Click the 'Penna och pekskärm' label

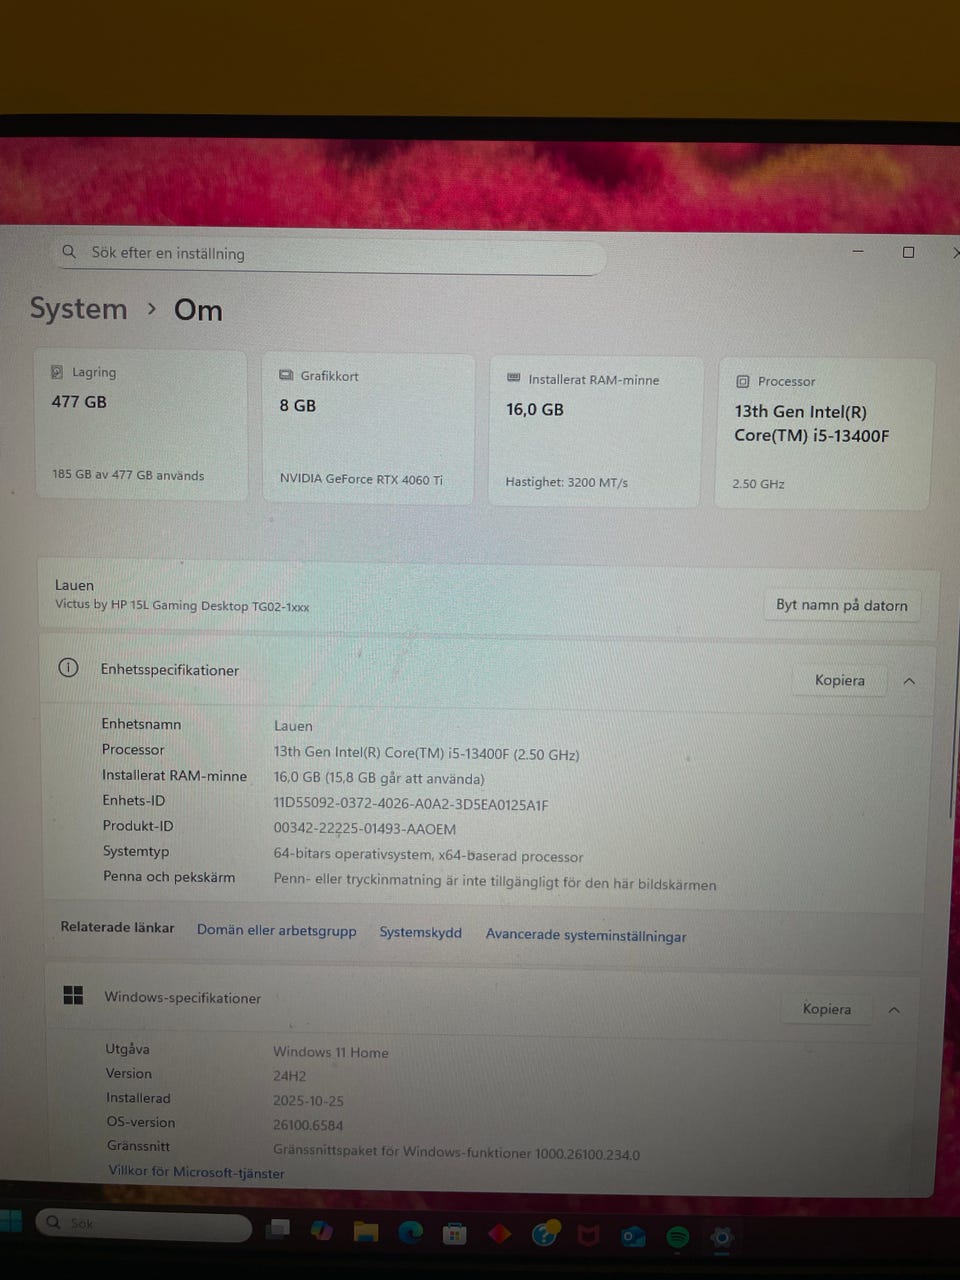[x=169, y=877]
